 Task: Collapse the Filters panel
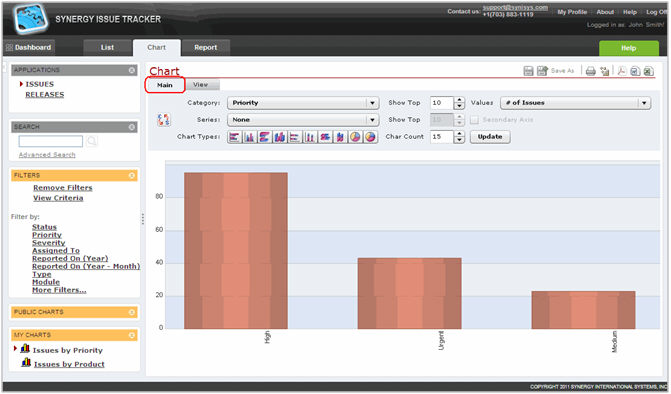click(132, 175)
